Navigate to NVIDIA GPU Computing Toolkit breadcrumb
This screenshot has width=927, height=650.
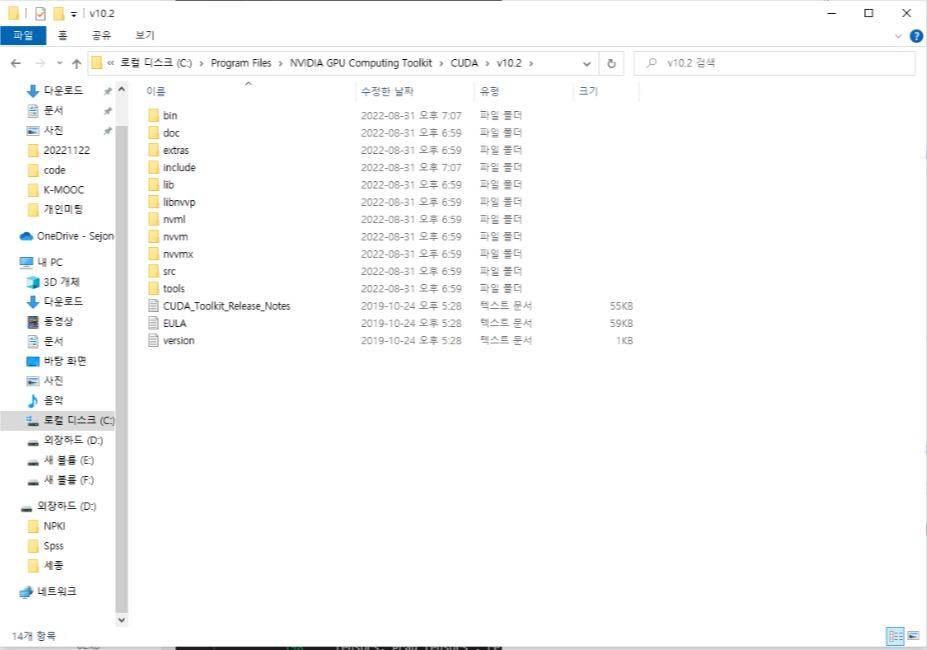361,63
